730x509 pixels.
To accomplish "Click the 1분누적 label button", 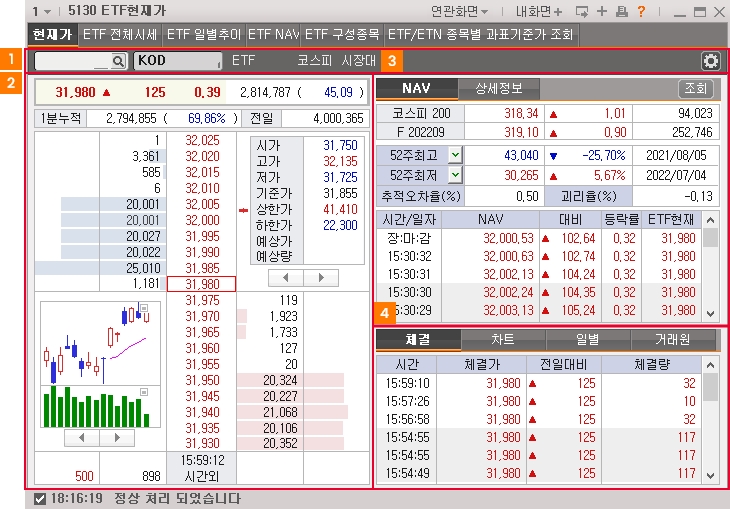I will point(61,118).
